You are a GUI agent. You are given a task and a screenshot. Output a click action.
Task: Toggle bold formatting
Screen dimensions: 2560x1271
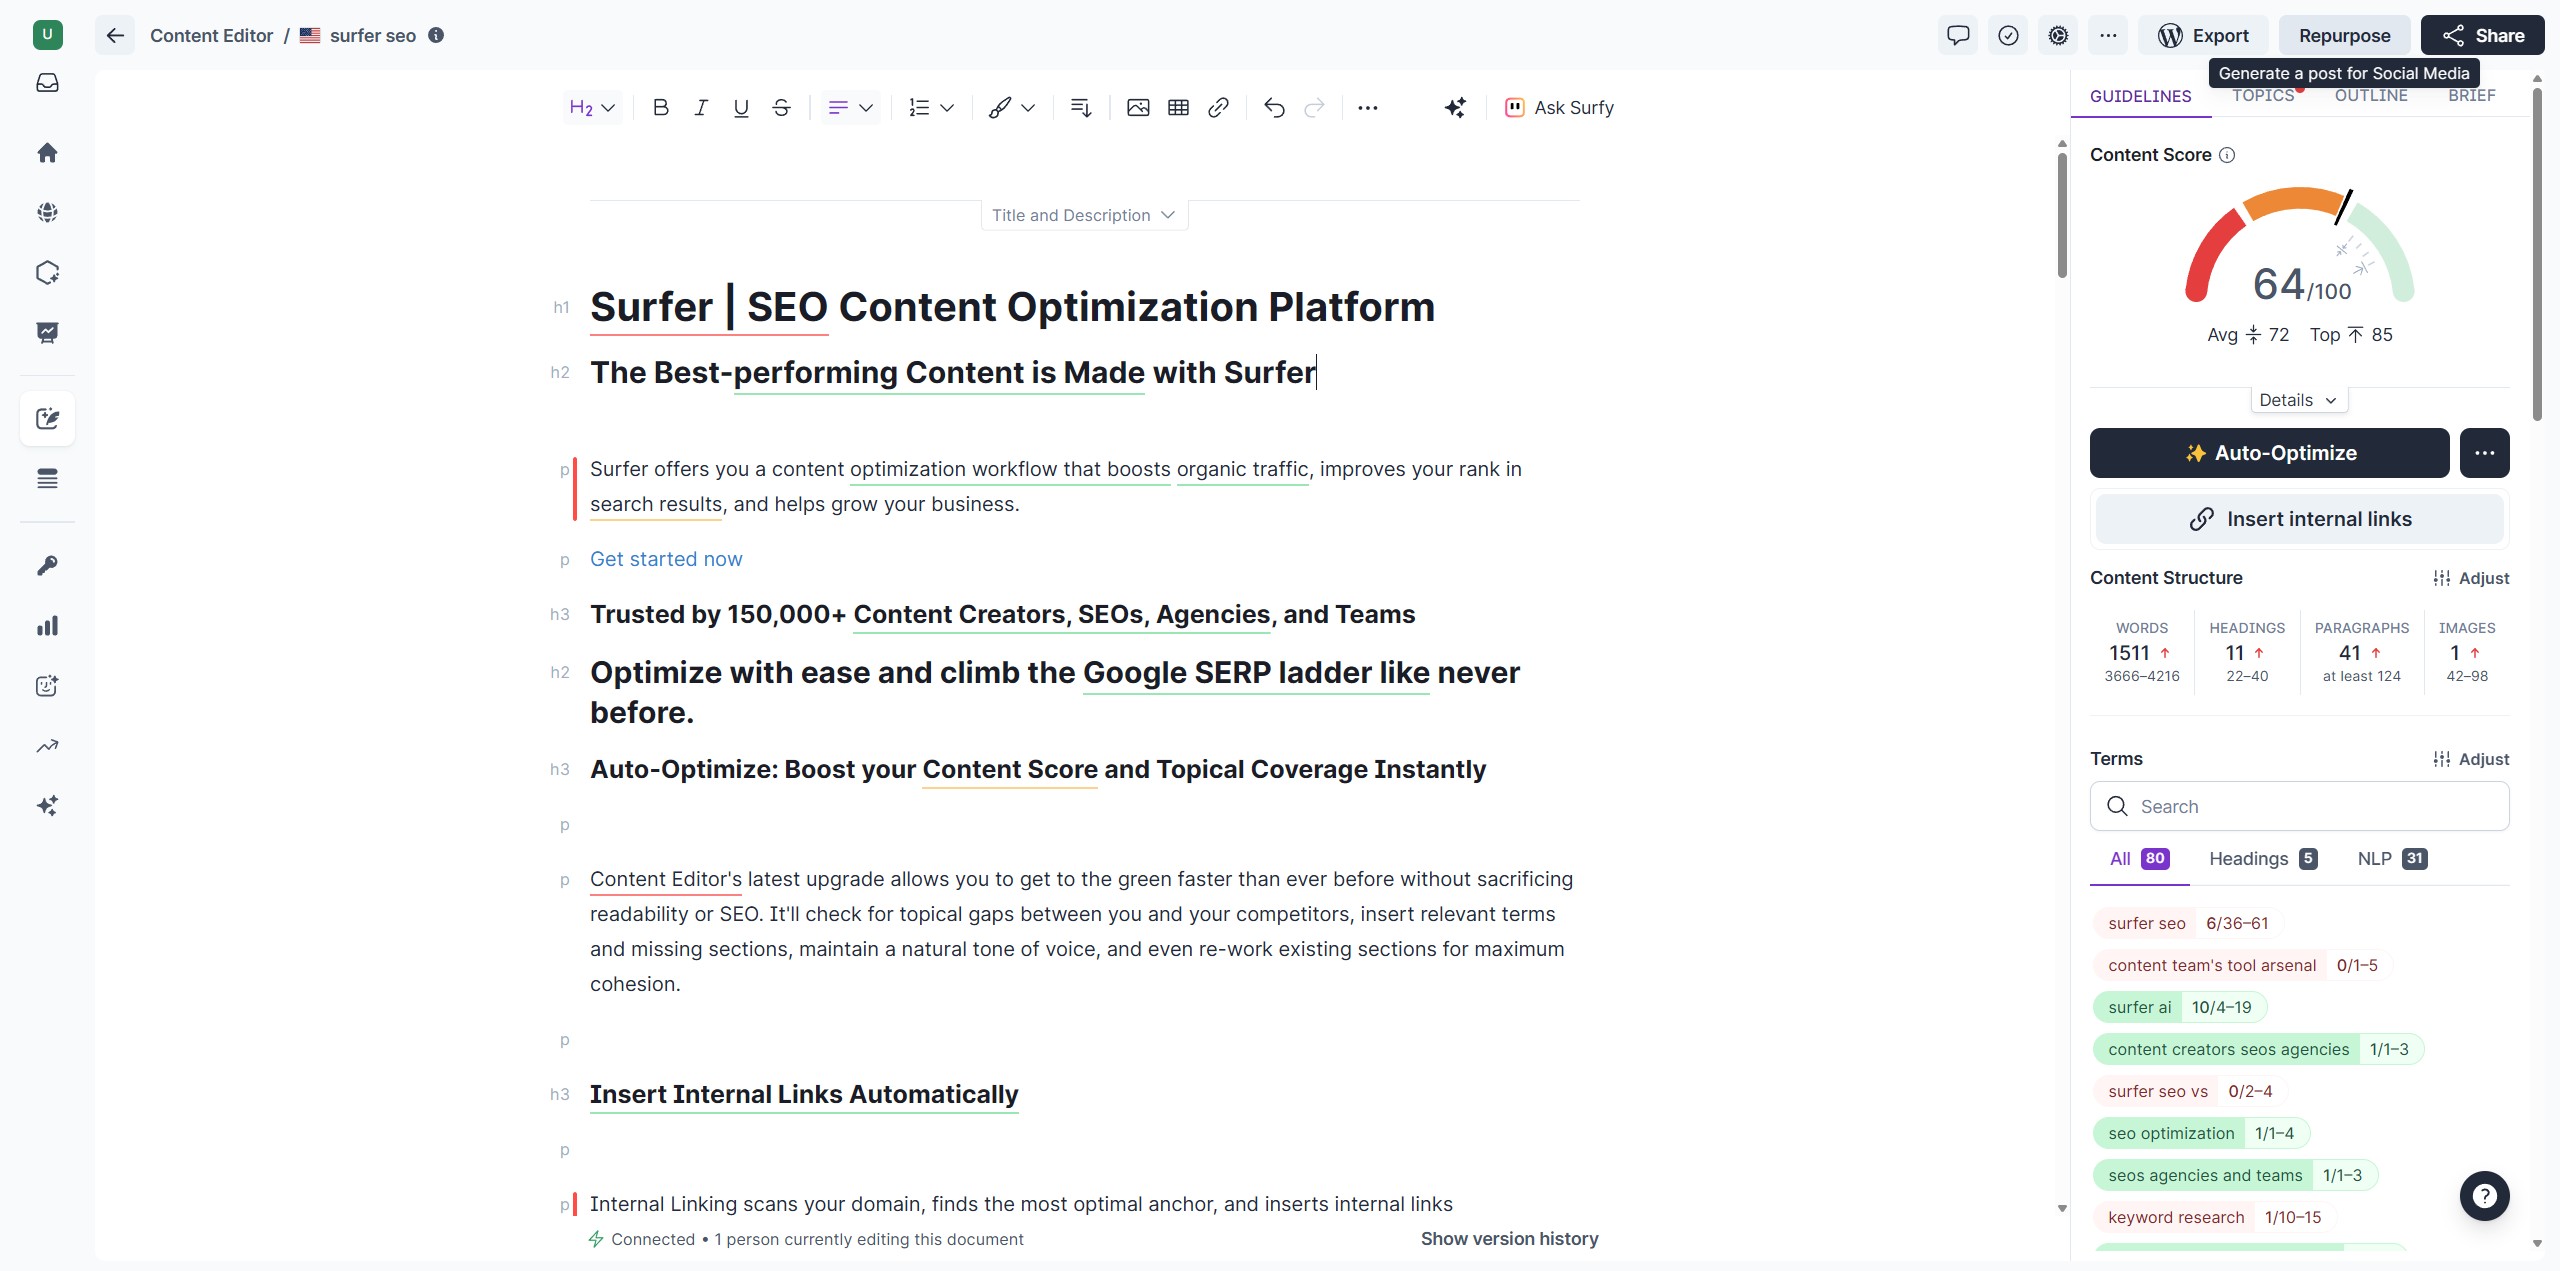(660, 107)
